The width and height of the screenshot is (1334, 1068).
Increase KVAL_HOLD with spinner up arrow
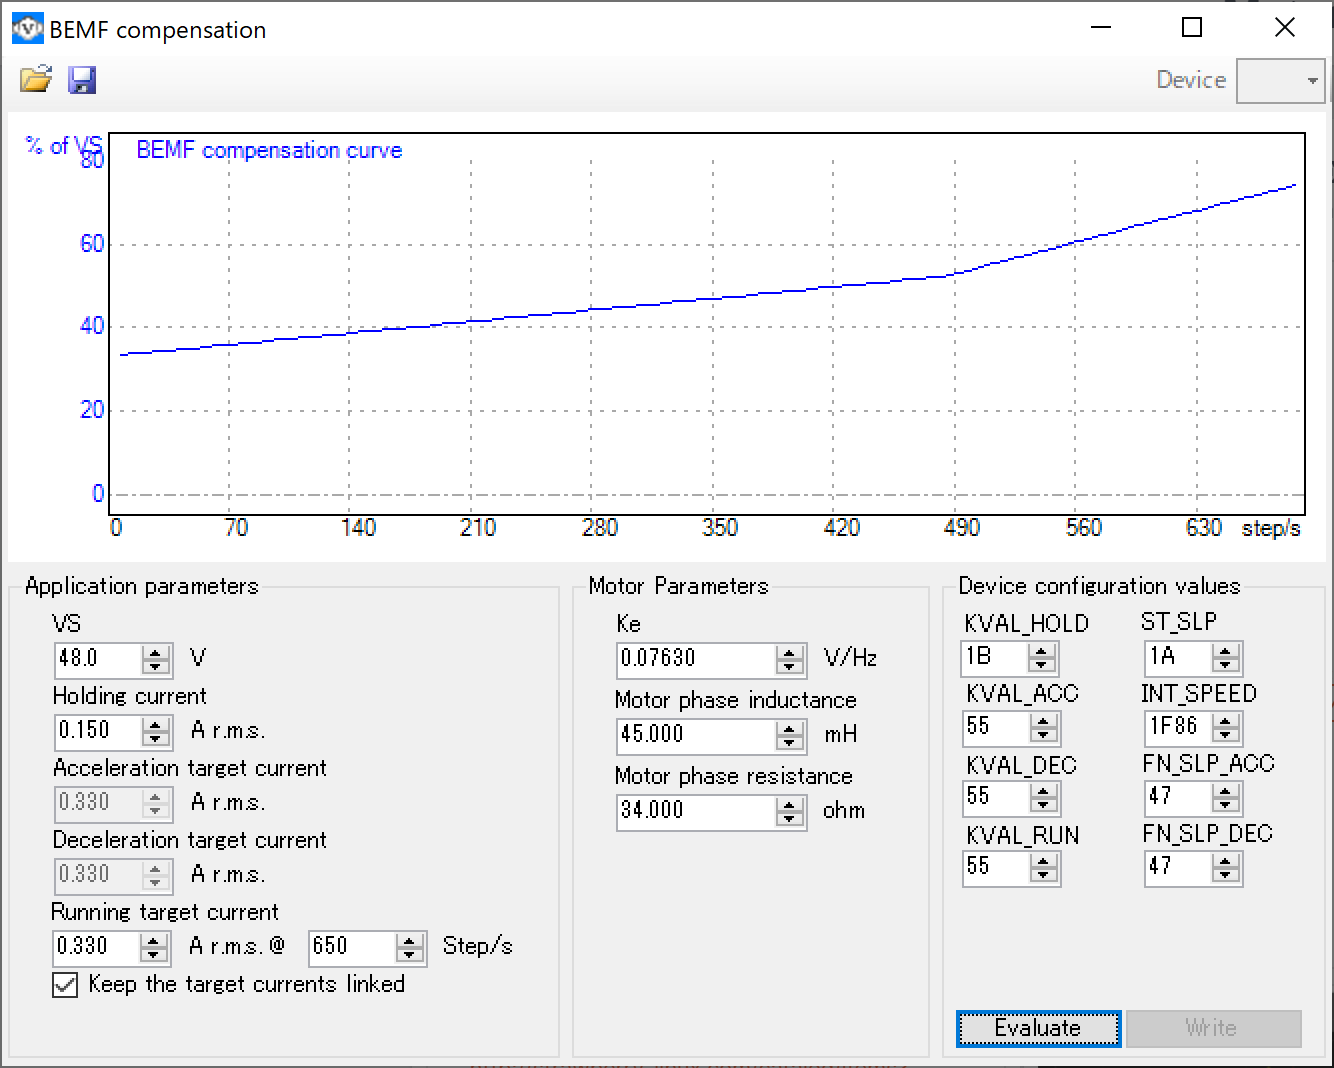pyautogui.click(x=1043, y=650)
